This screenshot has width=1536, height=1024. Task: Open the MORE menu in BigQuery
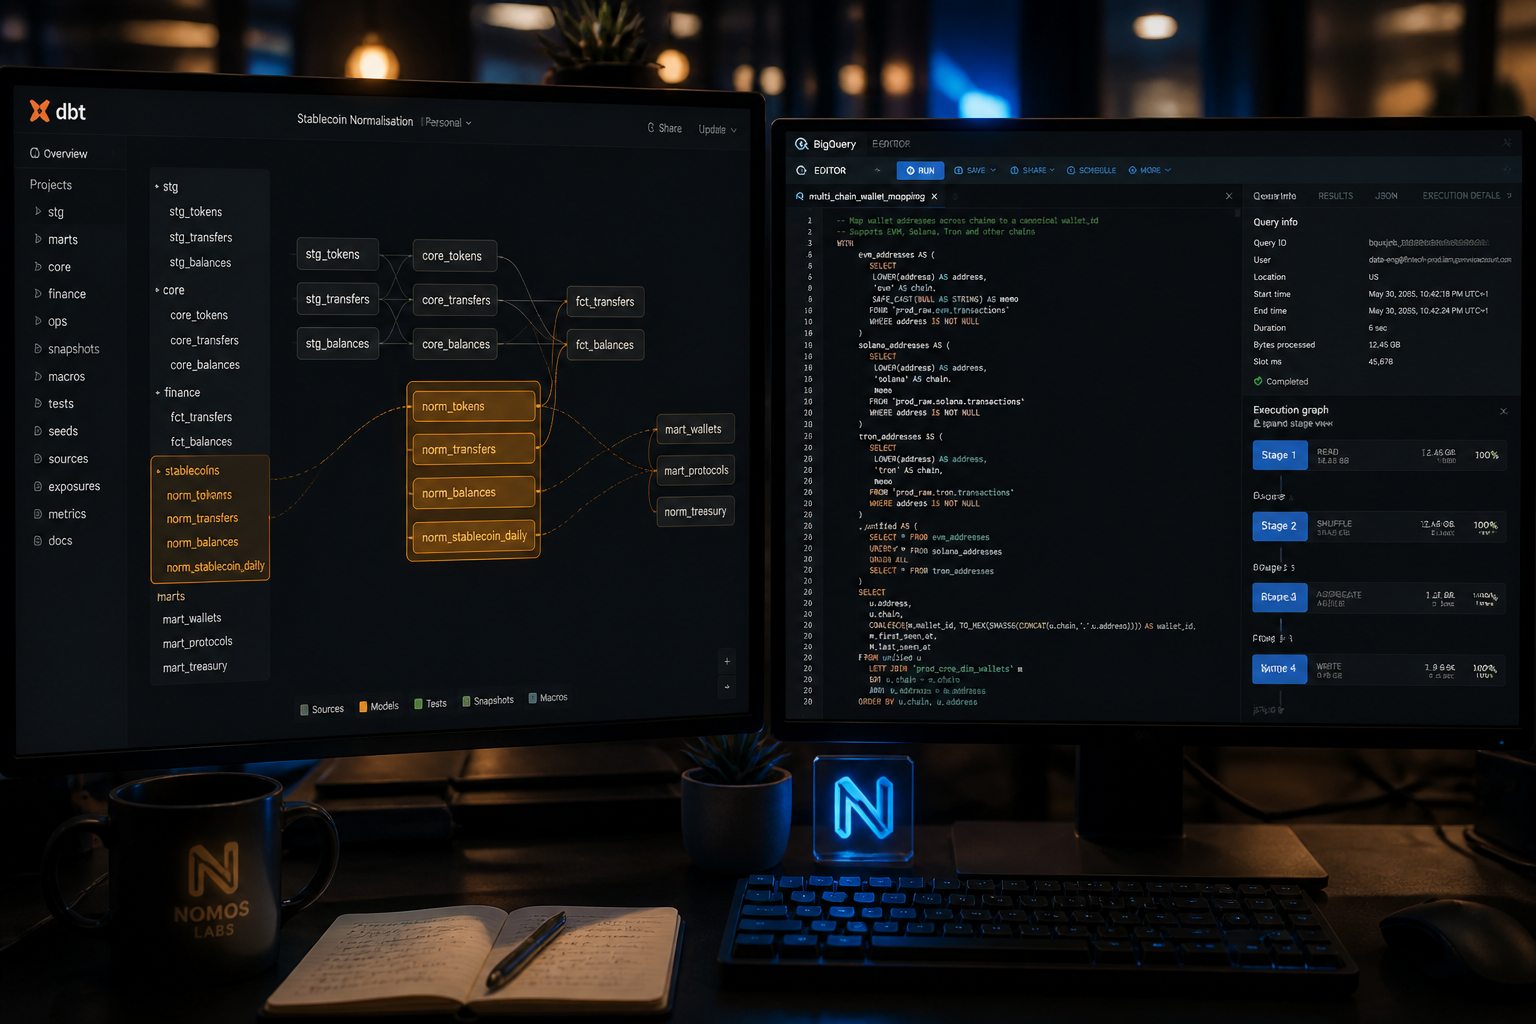pyautogui.click(x=1149, y=170)
